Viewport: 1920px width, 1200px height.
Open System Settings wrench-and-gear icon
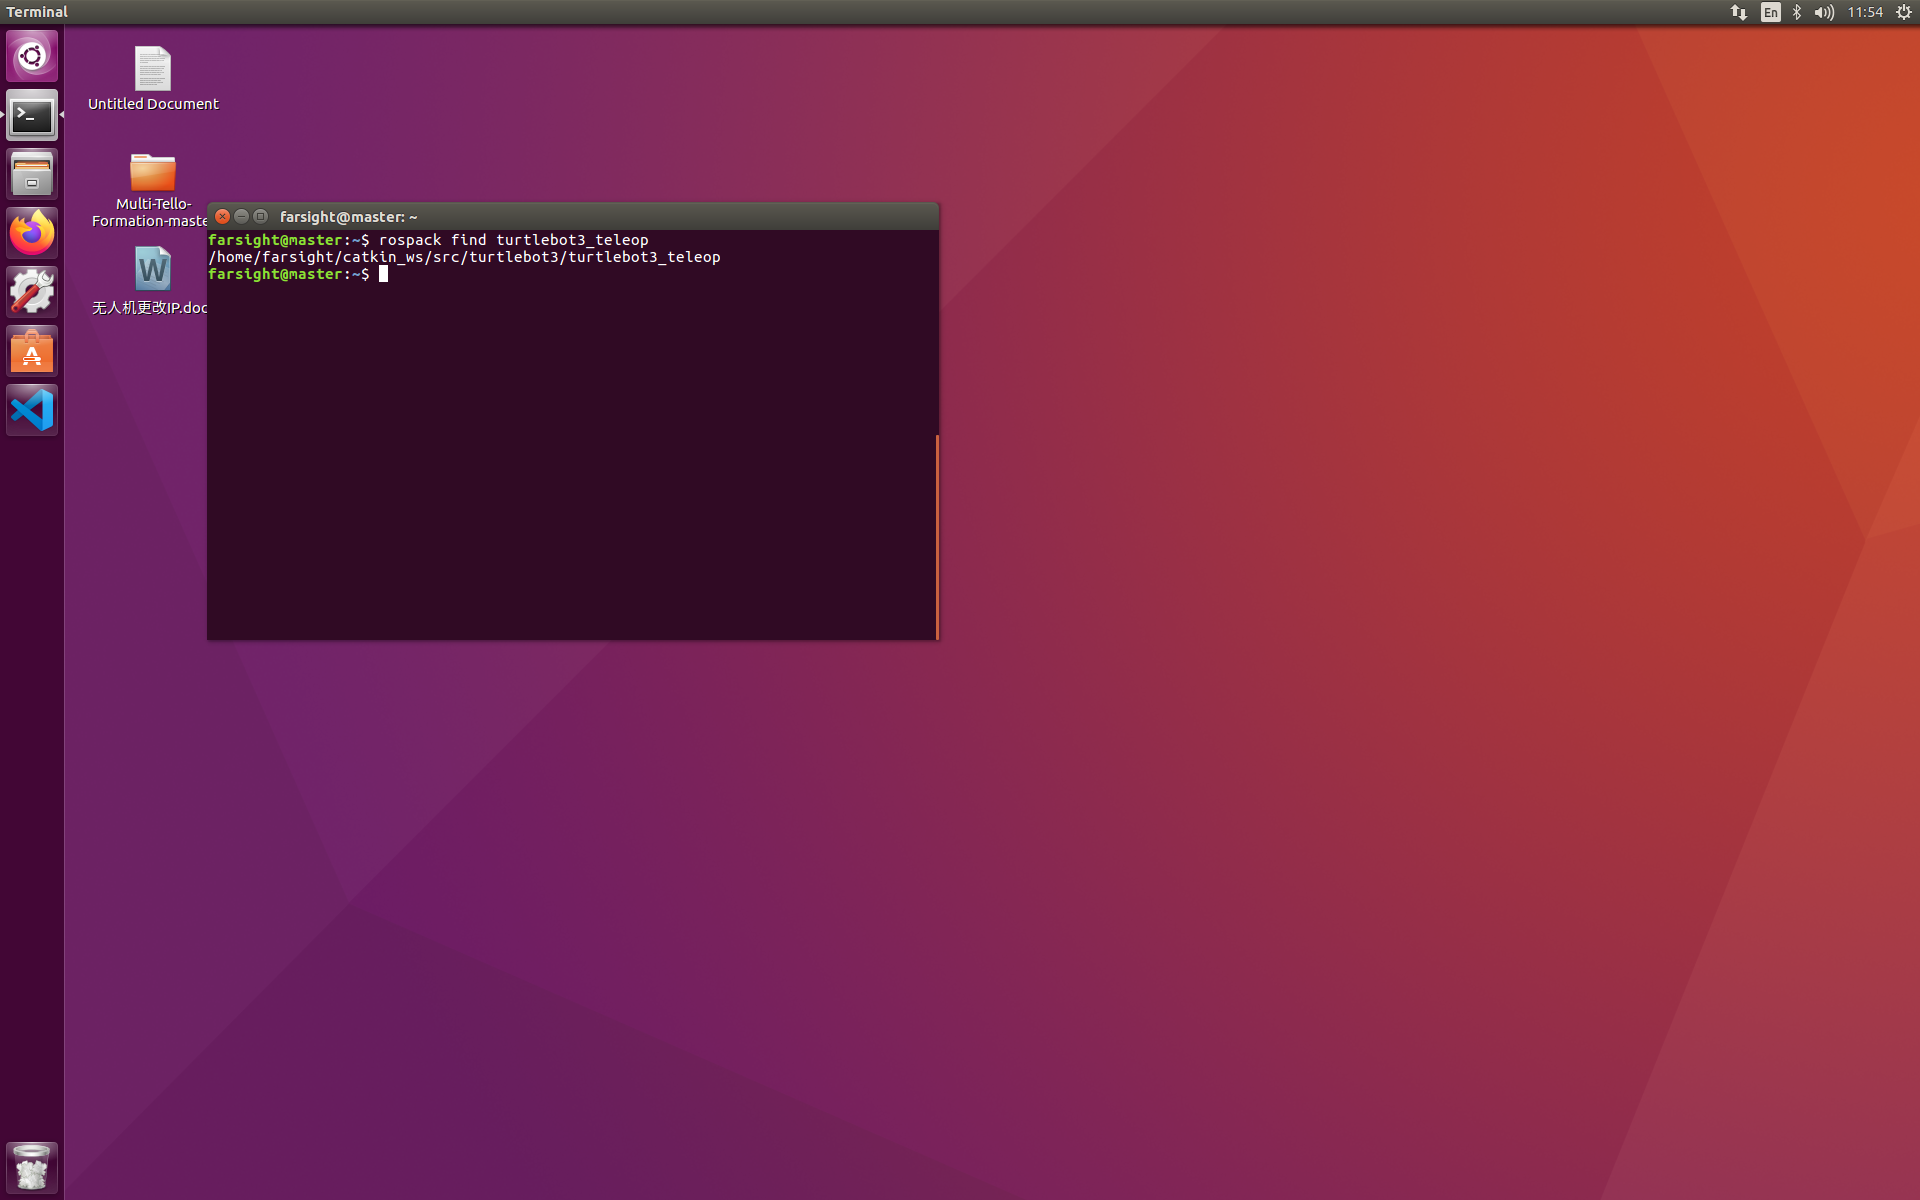[32, 292]
